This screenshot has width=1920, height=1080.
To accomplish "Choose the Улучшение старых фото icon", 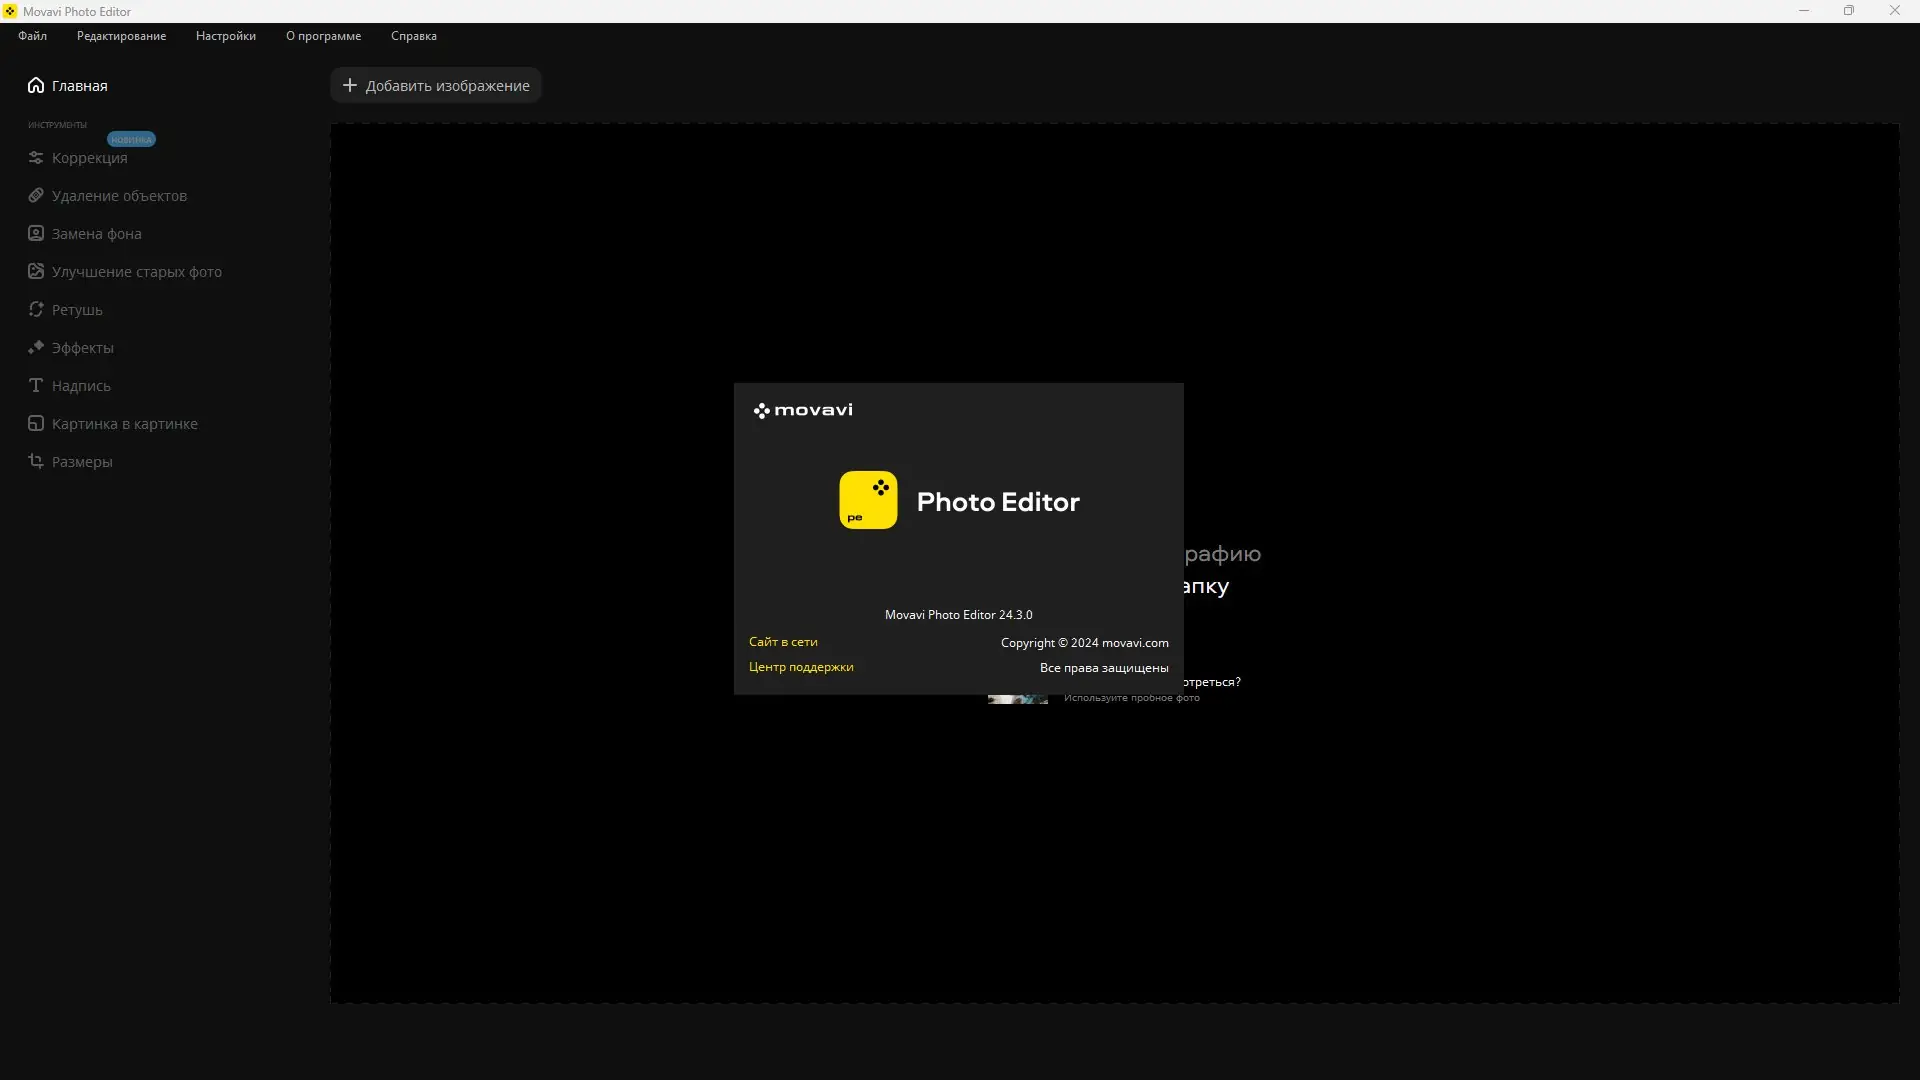I will 36,271.
